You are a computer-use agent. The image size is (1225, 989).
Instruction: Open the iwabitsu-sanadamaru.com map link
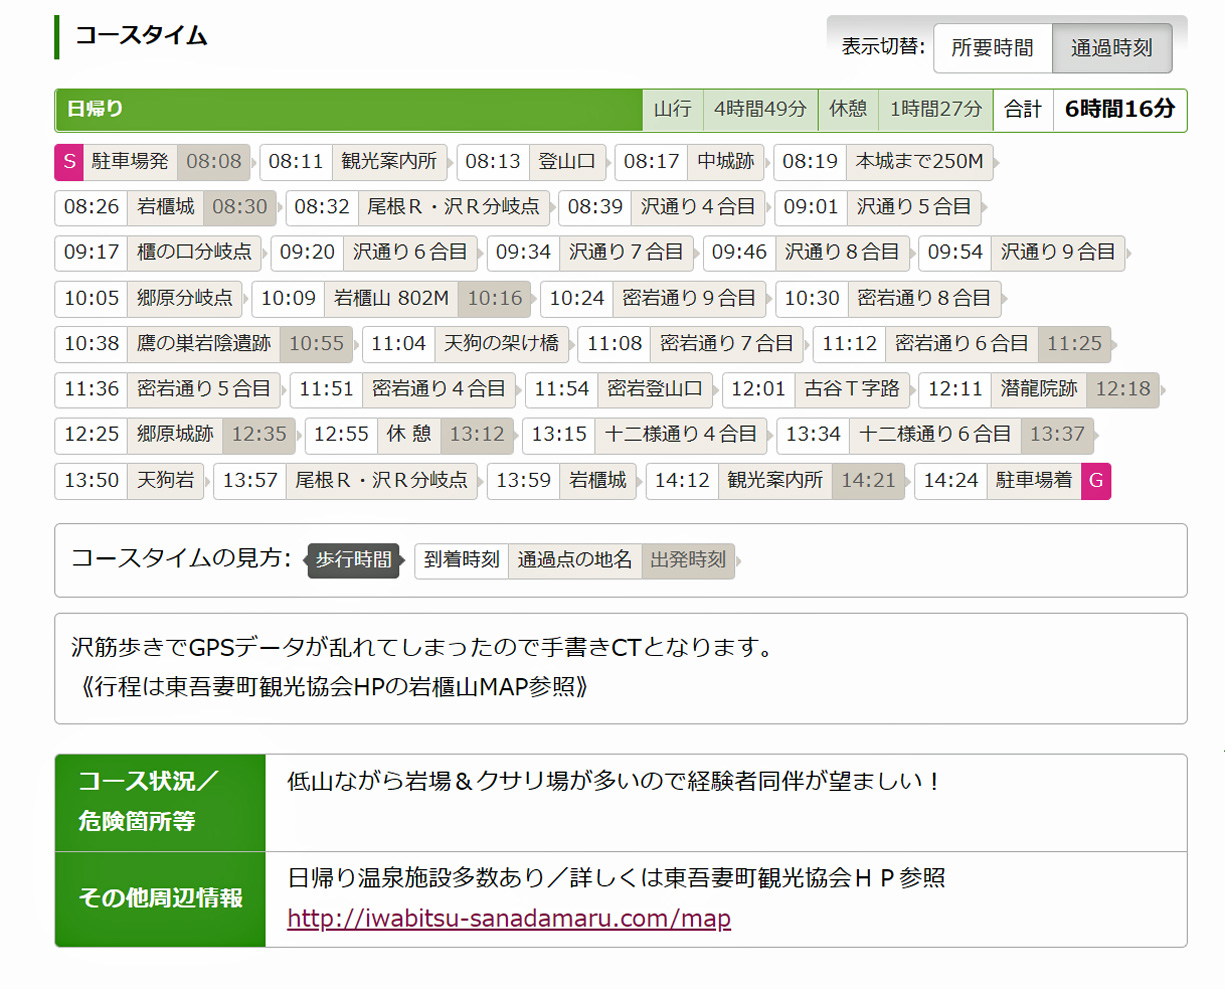(x=508, y=918)
